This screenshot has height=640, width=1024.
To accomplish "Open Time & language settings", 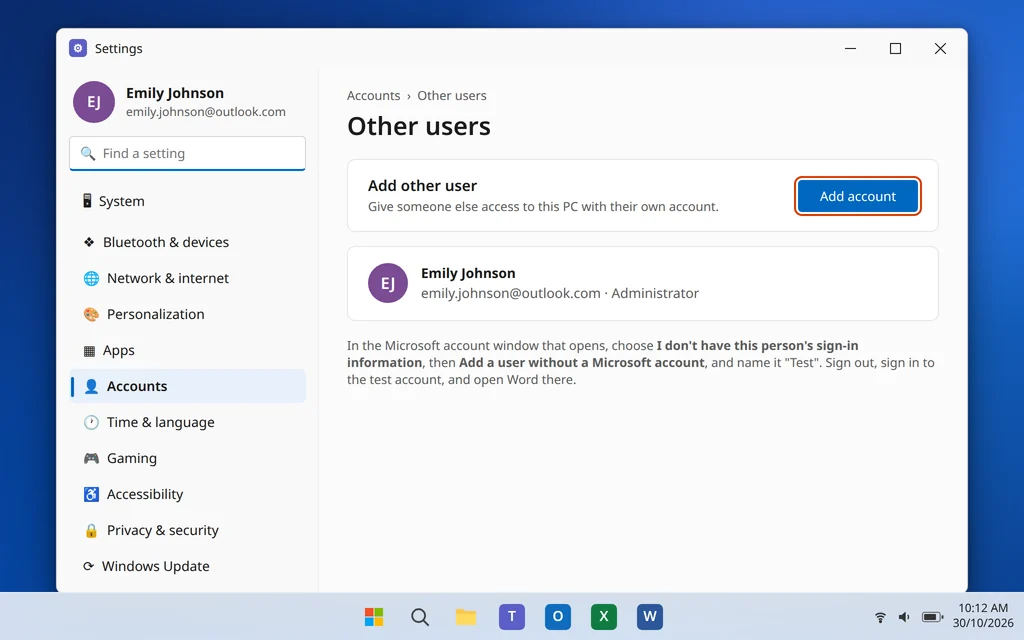I will click(x=187, y=422).
